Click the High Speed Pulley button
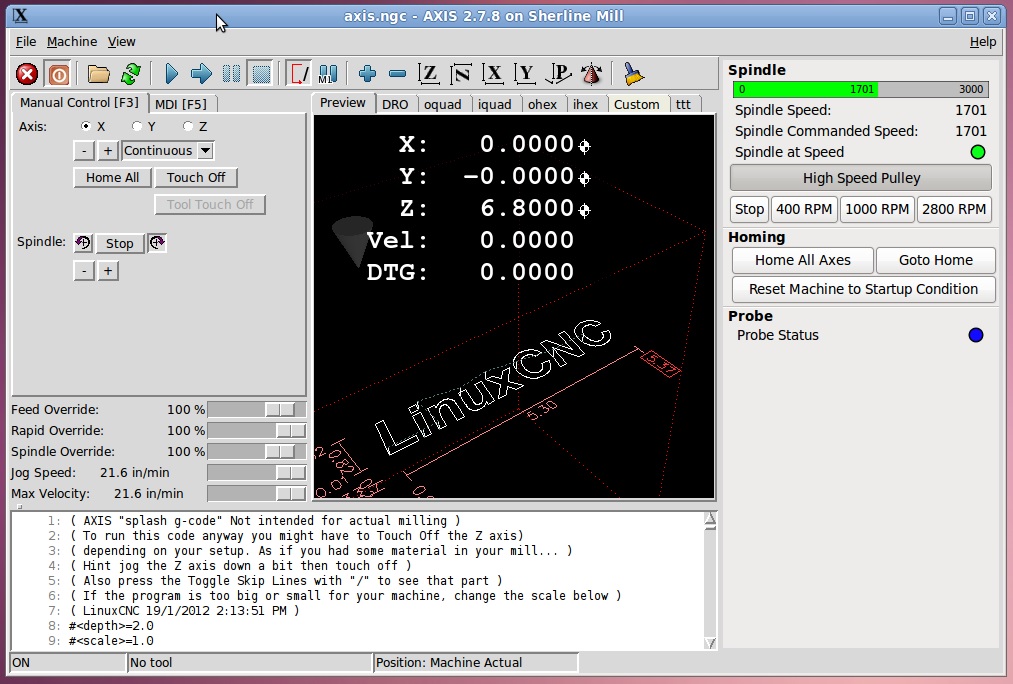The height and width of the screenshot is (684, 1013). (x=861, y=178)
